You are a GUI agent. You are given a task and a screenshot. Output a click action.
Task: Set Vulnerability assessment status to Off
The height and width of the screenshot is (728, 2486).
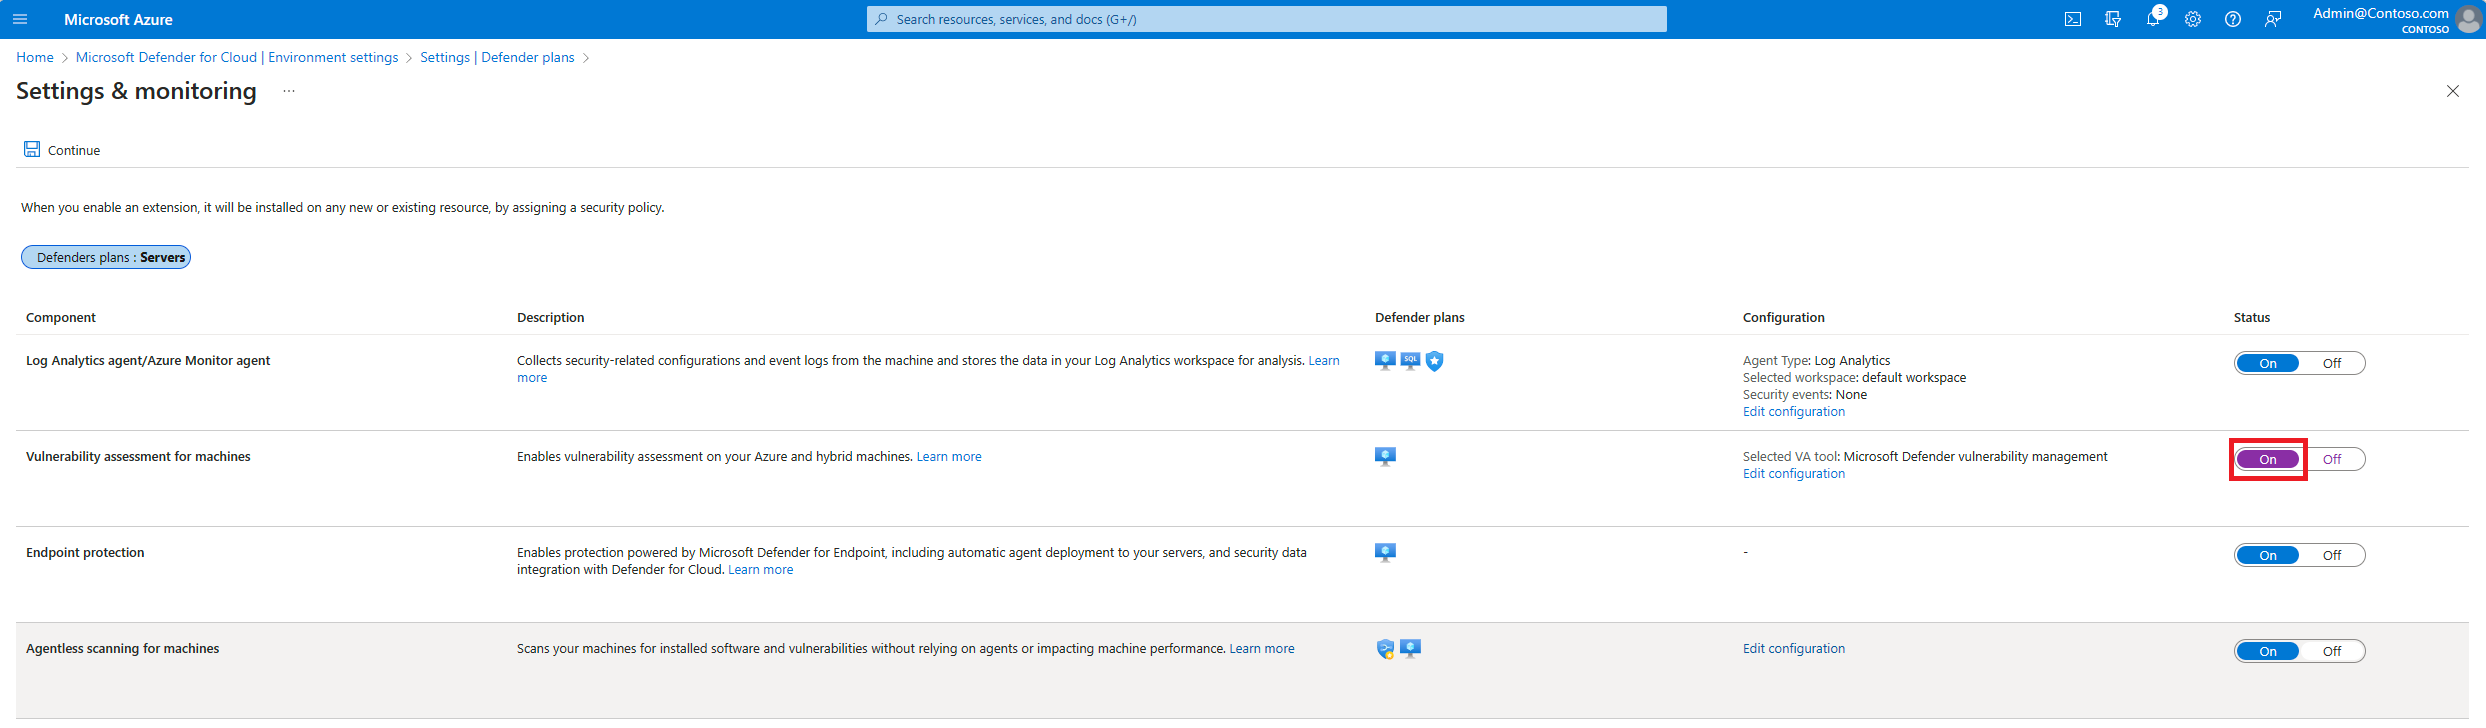pos(2332,459)
